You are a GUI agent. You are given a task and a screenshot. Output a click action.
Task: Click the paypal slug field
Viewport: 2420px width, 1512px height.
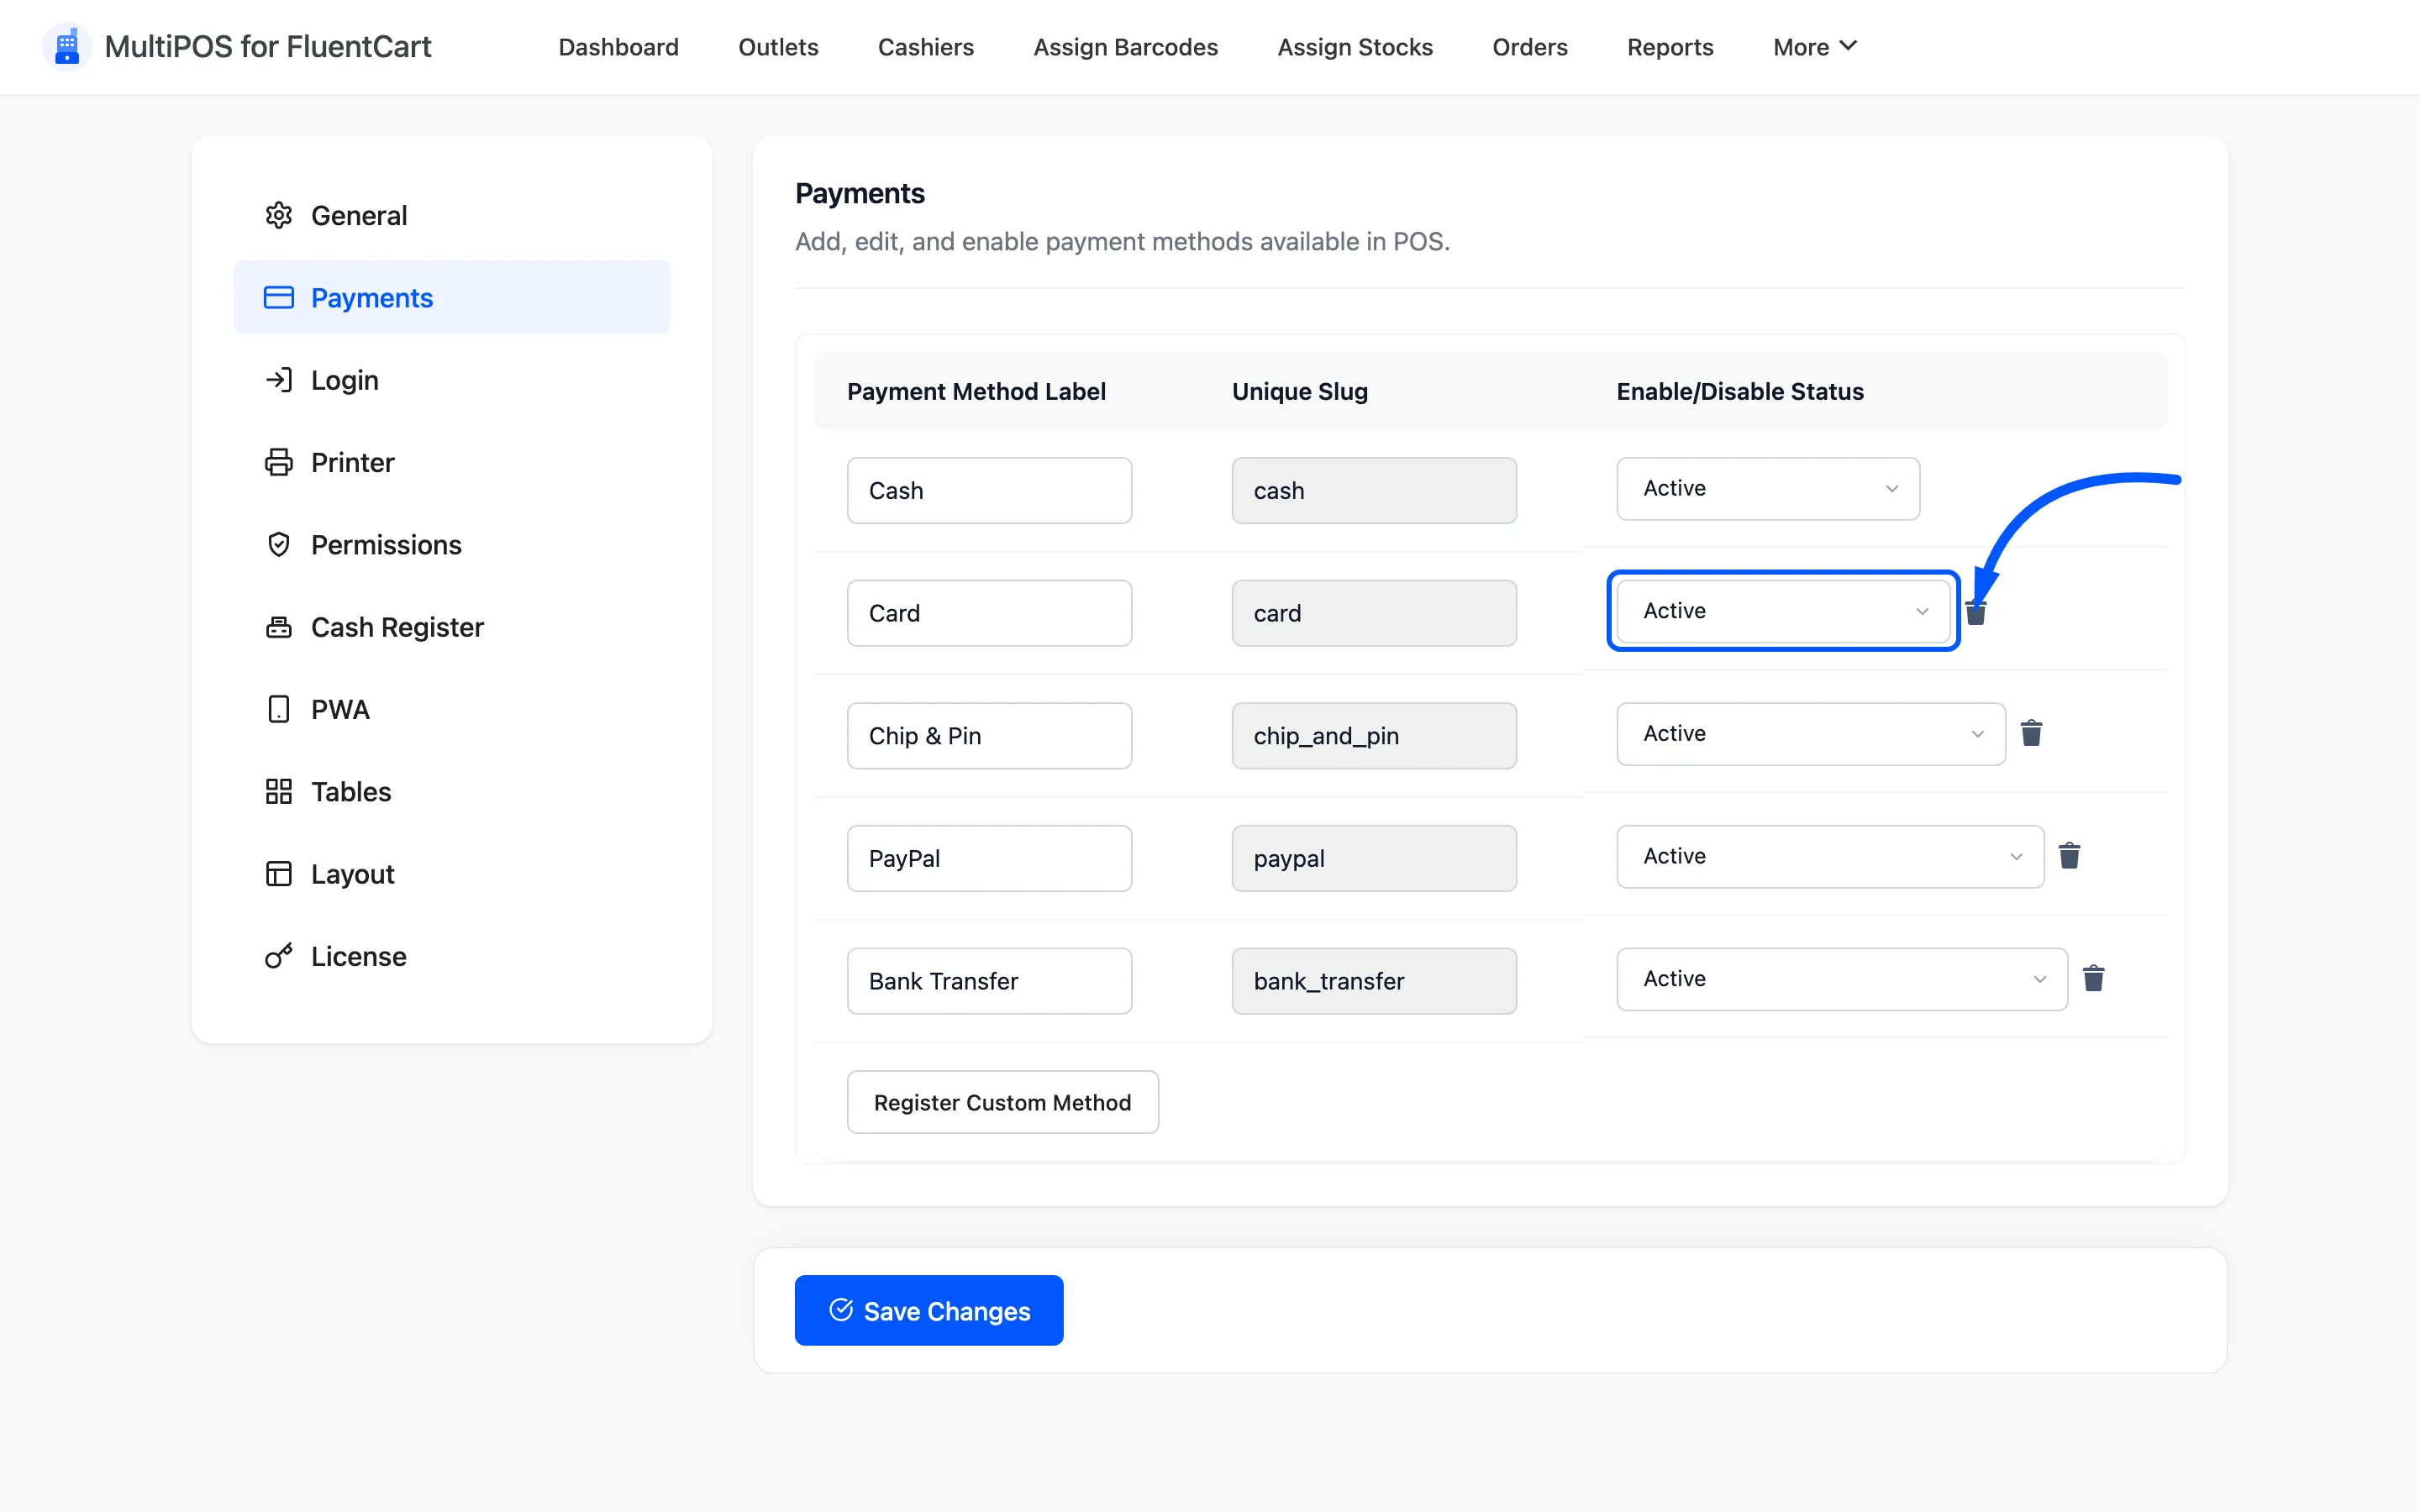point(1374,858)
